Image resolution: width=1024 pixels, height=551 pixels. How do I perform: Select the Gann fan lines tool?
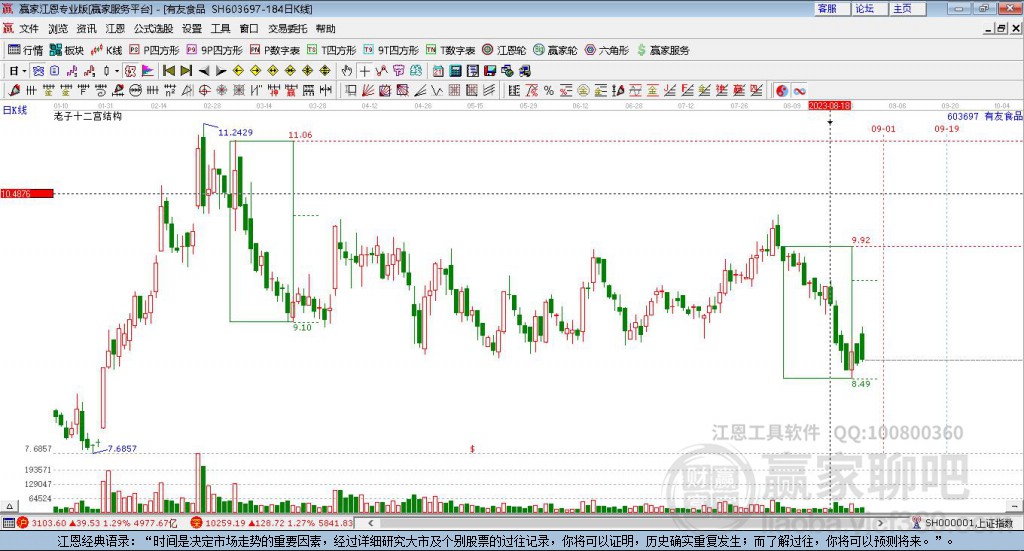(x=367, y=90)
